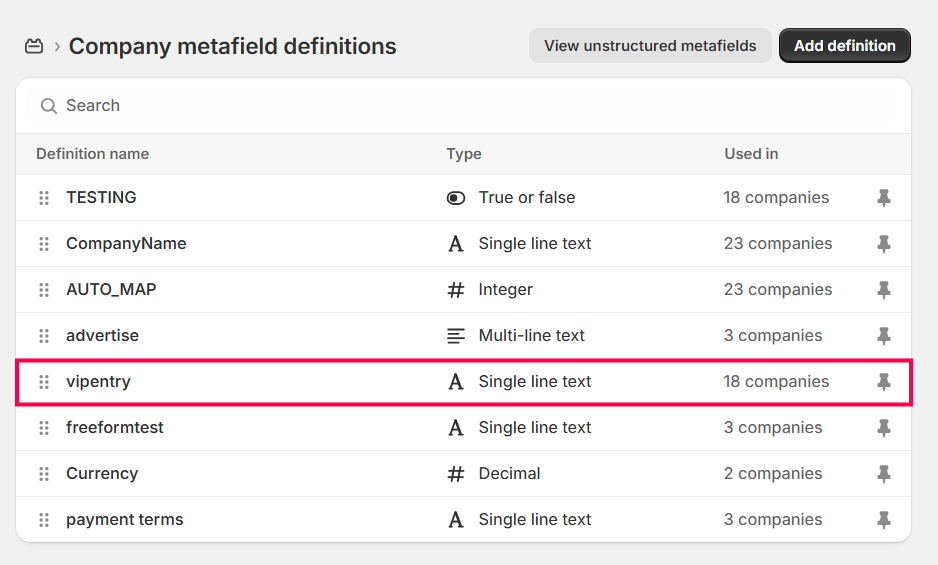Image resolution: width=938 pixels, height=565 pixels.
Task: Pin the AUTO_MAP definition
Action: pyautogui.click(x=884, y=290)
